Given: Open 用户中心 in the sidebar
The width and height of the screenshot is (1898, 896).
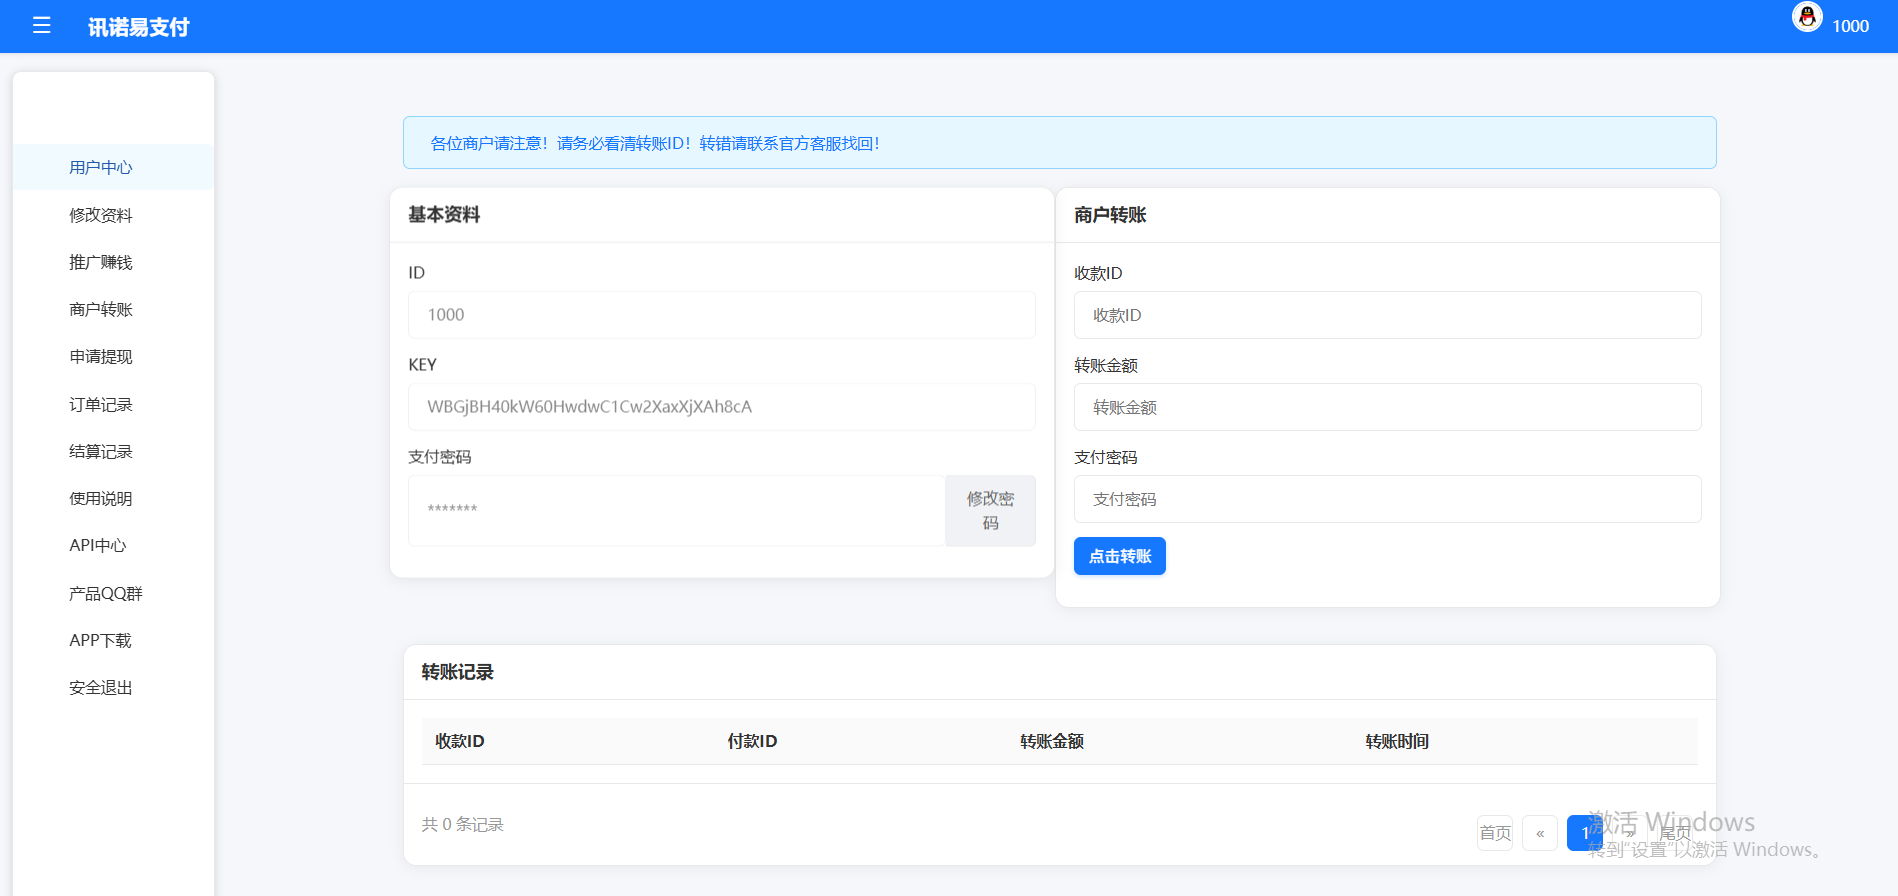Looking at the screenshot, I should pyautogui.click(x=101, y=167).
